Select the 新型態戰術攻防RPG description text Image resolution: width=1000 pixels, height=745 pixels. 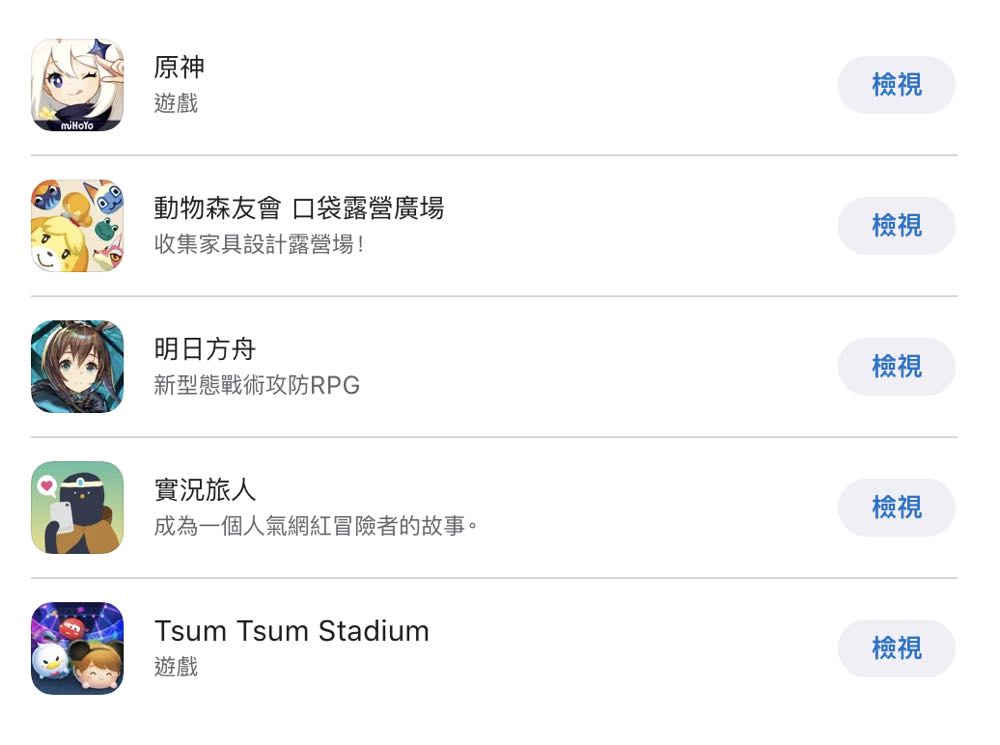coord(257,385)
